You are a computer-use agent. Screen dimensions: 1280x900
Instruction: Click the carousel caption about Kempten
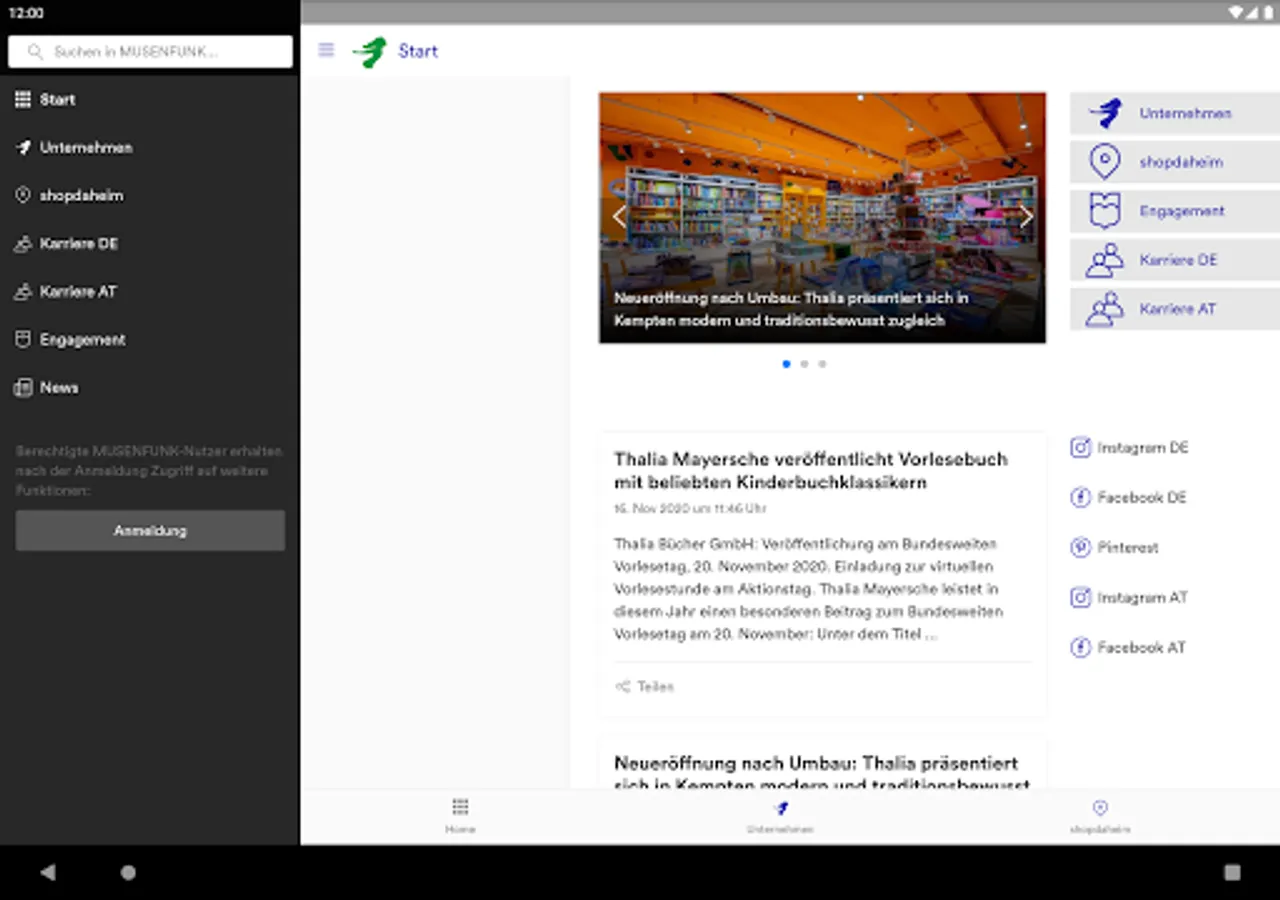791,309
